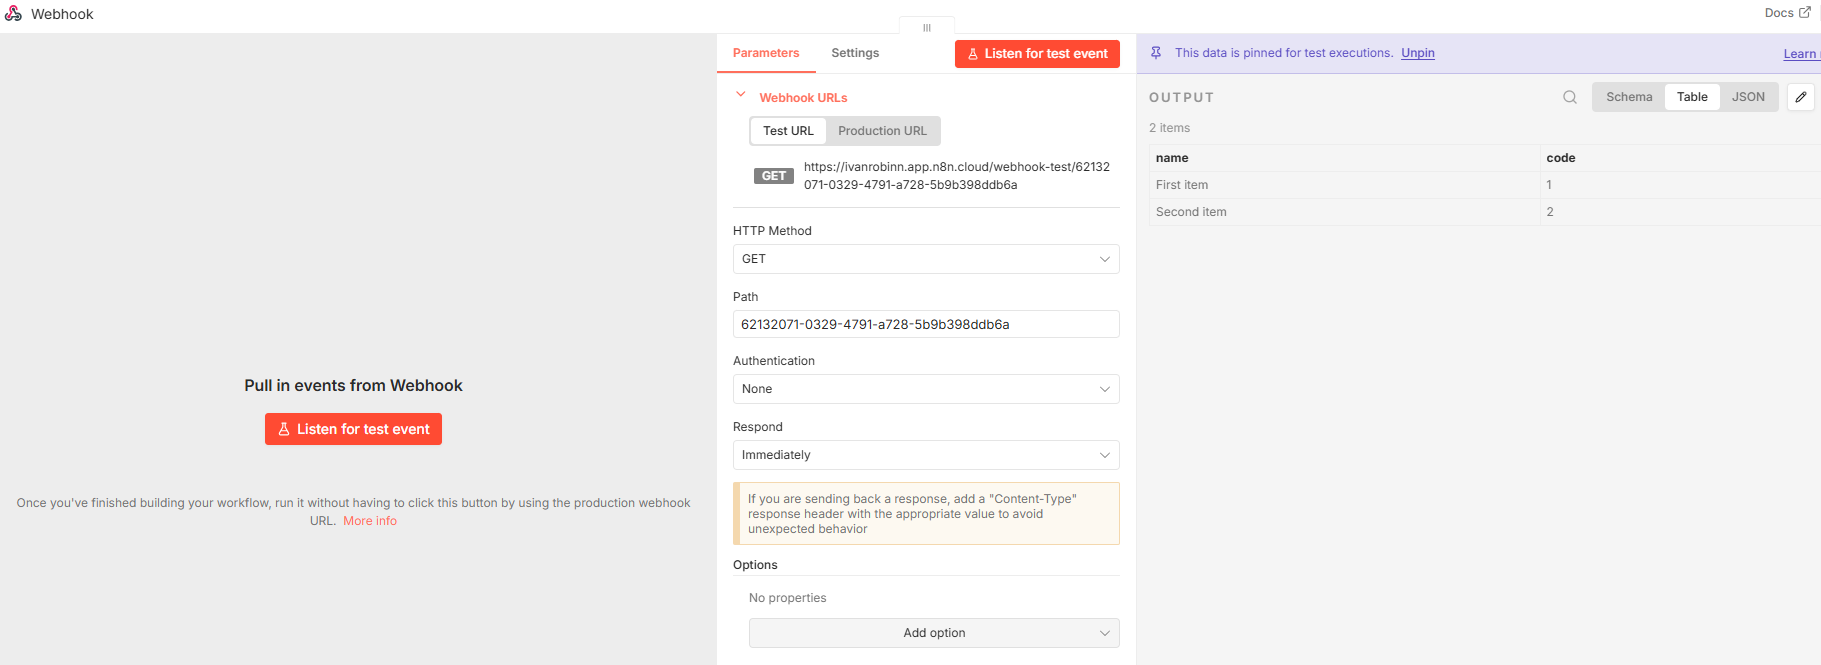Open the Authentication dropdown
This screenshot has width=1821, height=665.
coord(926,389)
